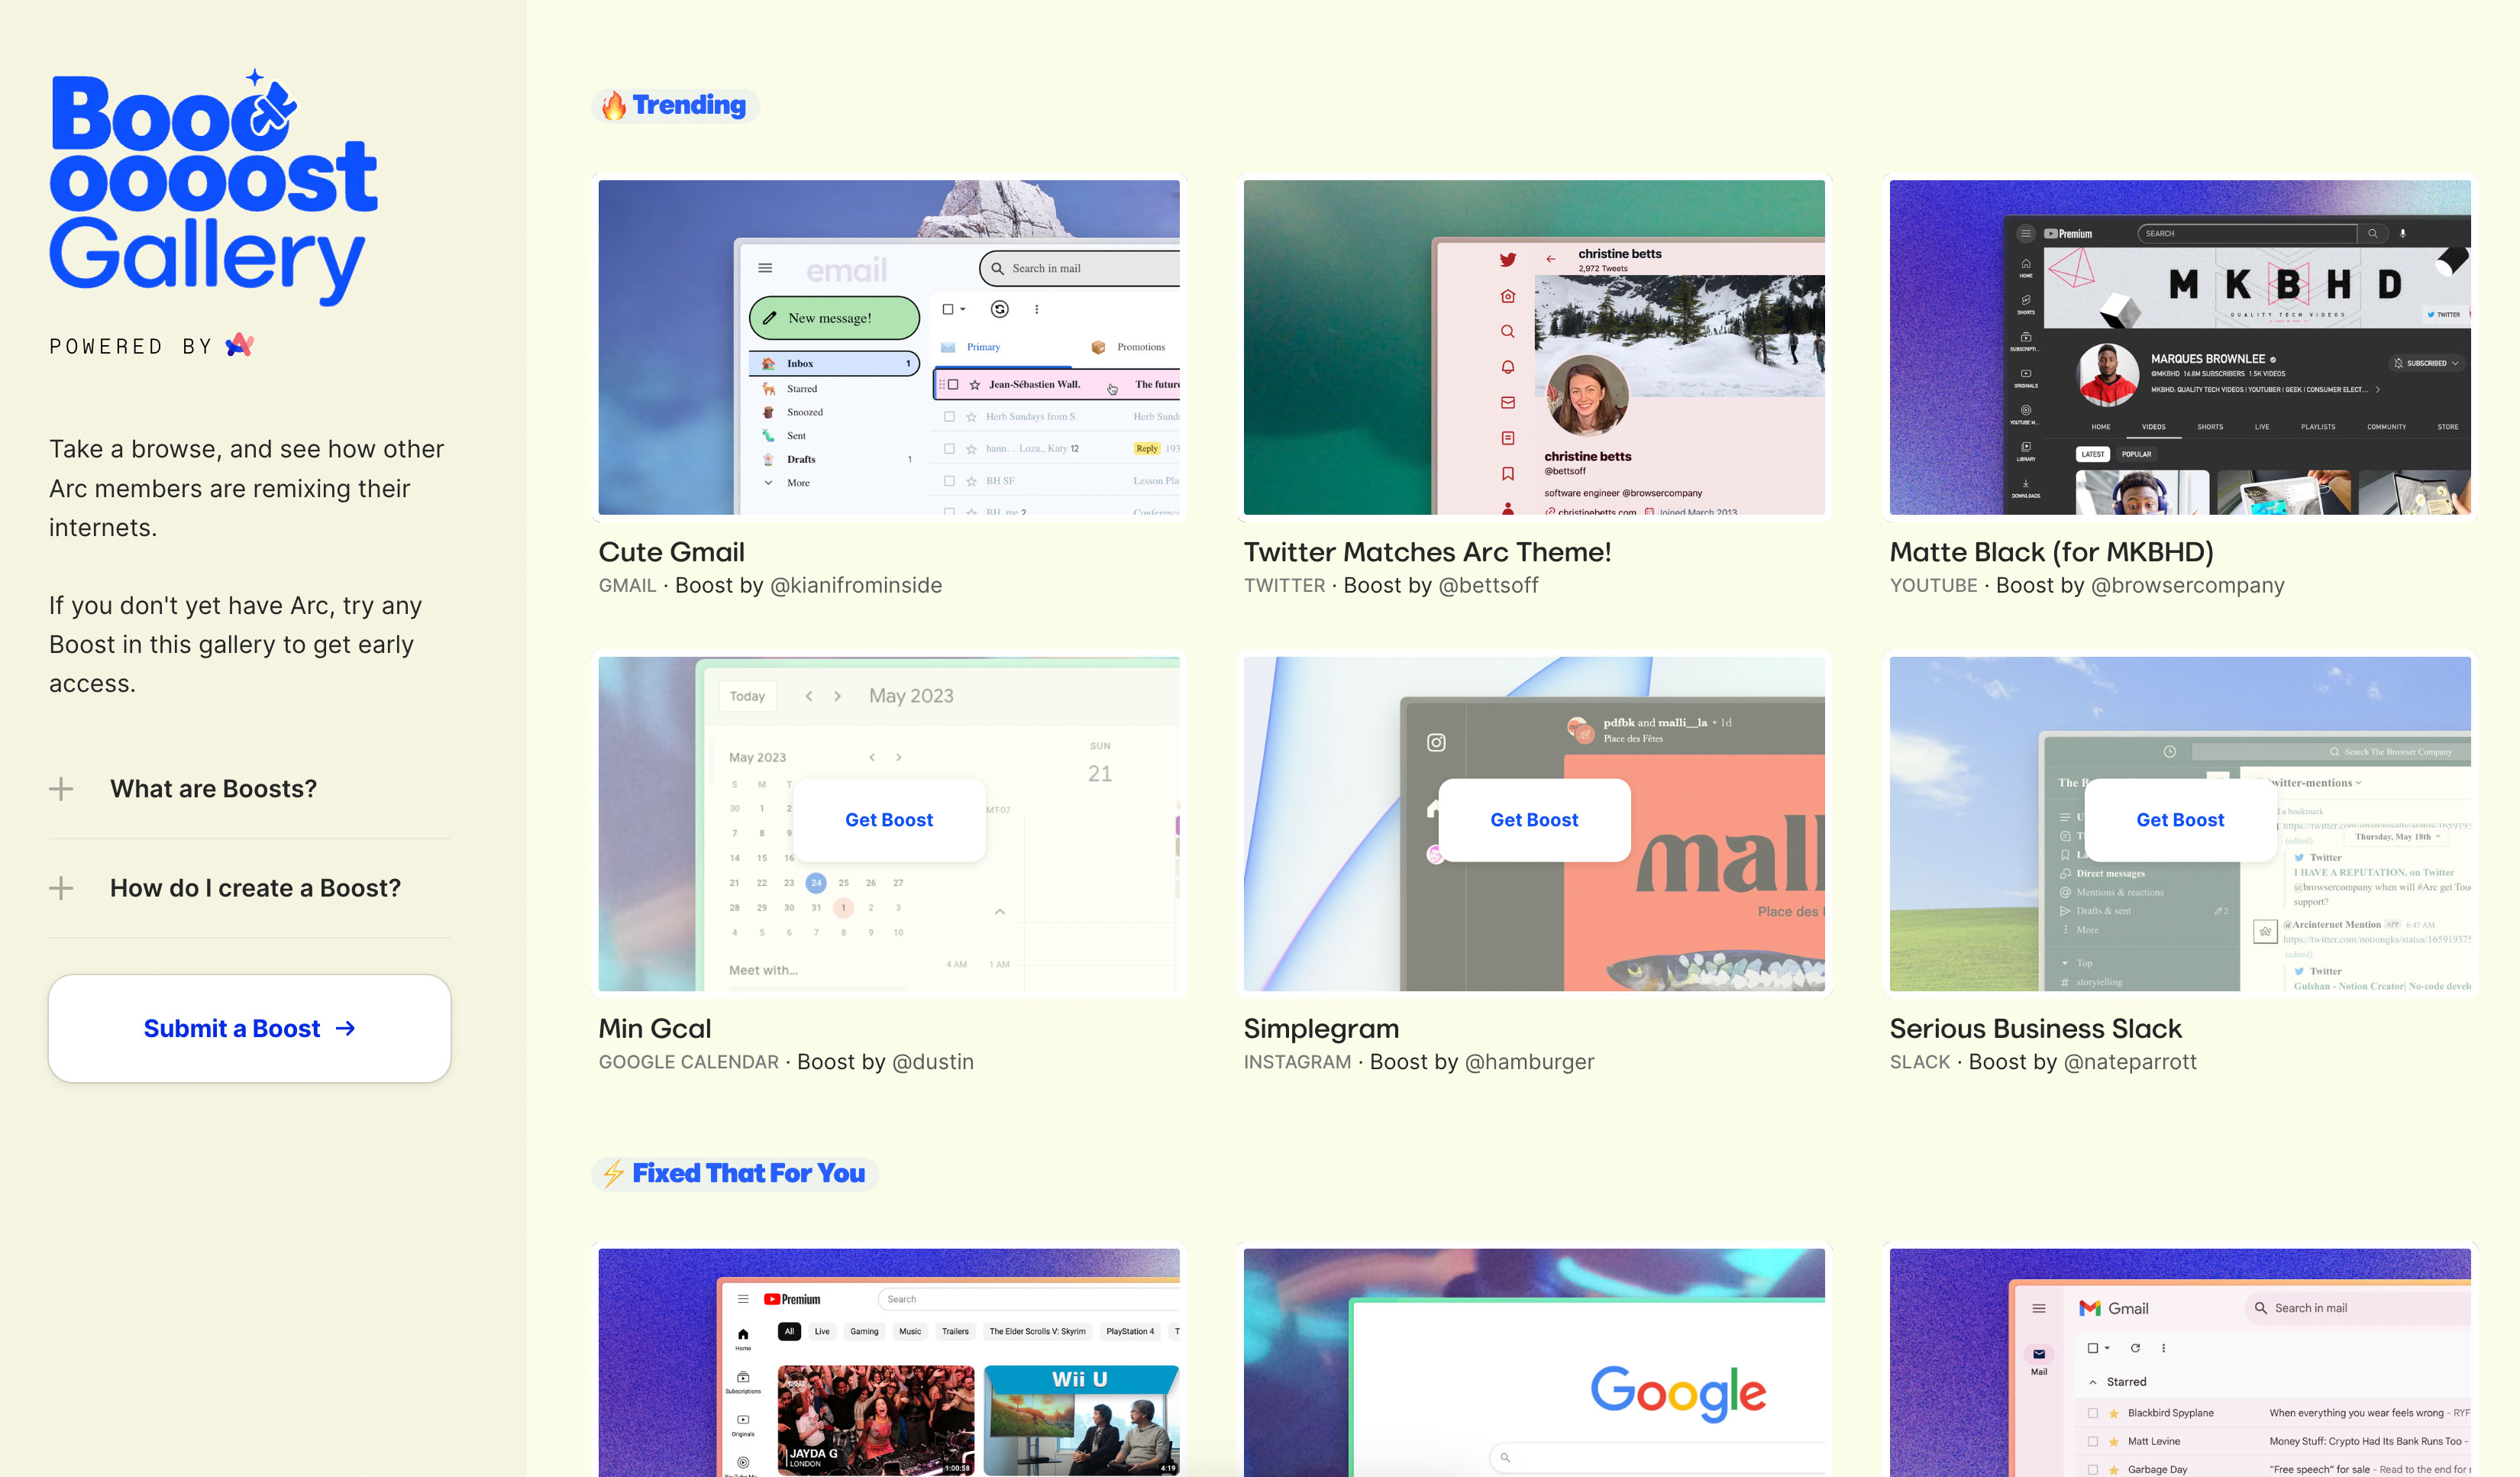
Task: Open the Google search boost thumbnail
Action: point(1534,1362)
